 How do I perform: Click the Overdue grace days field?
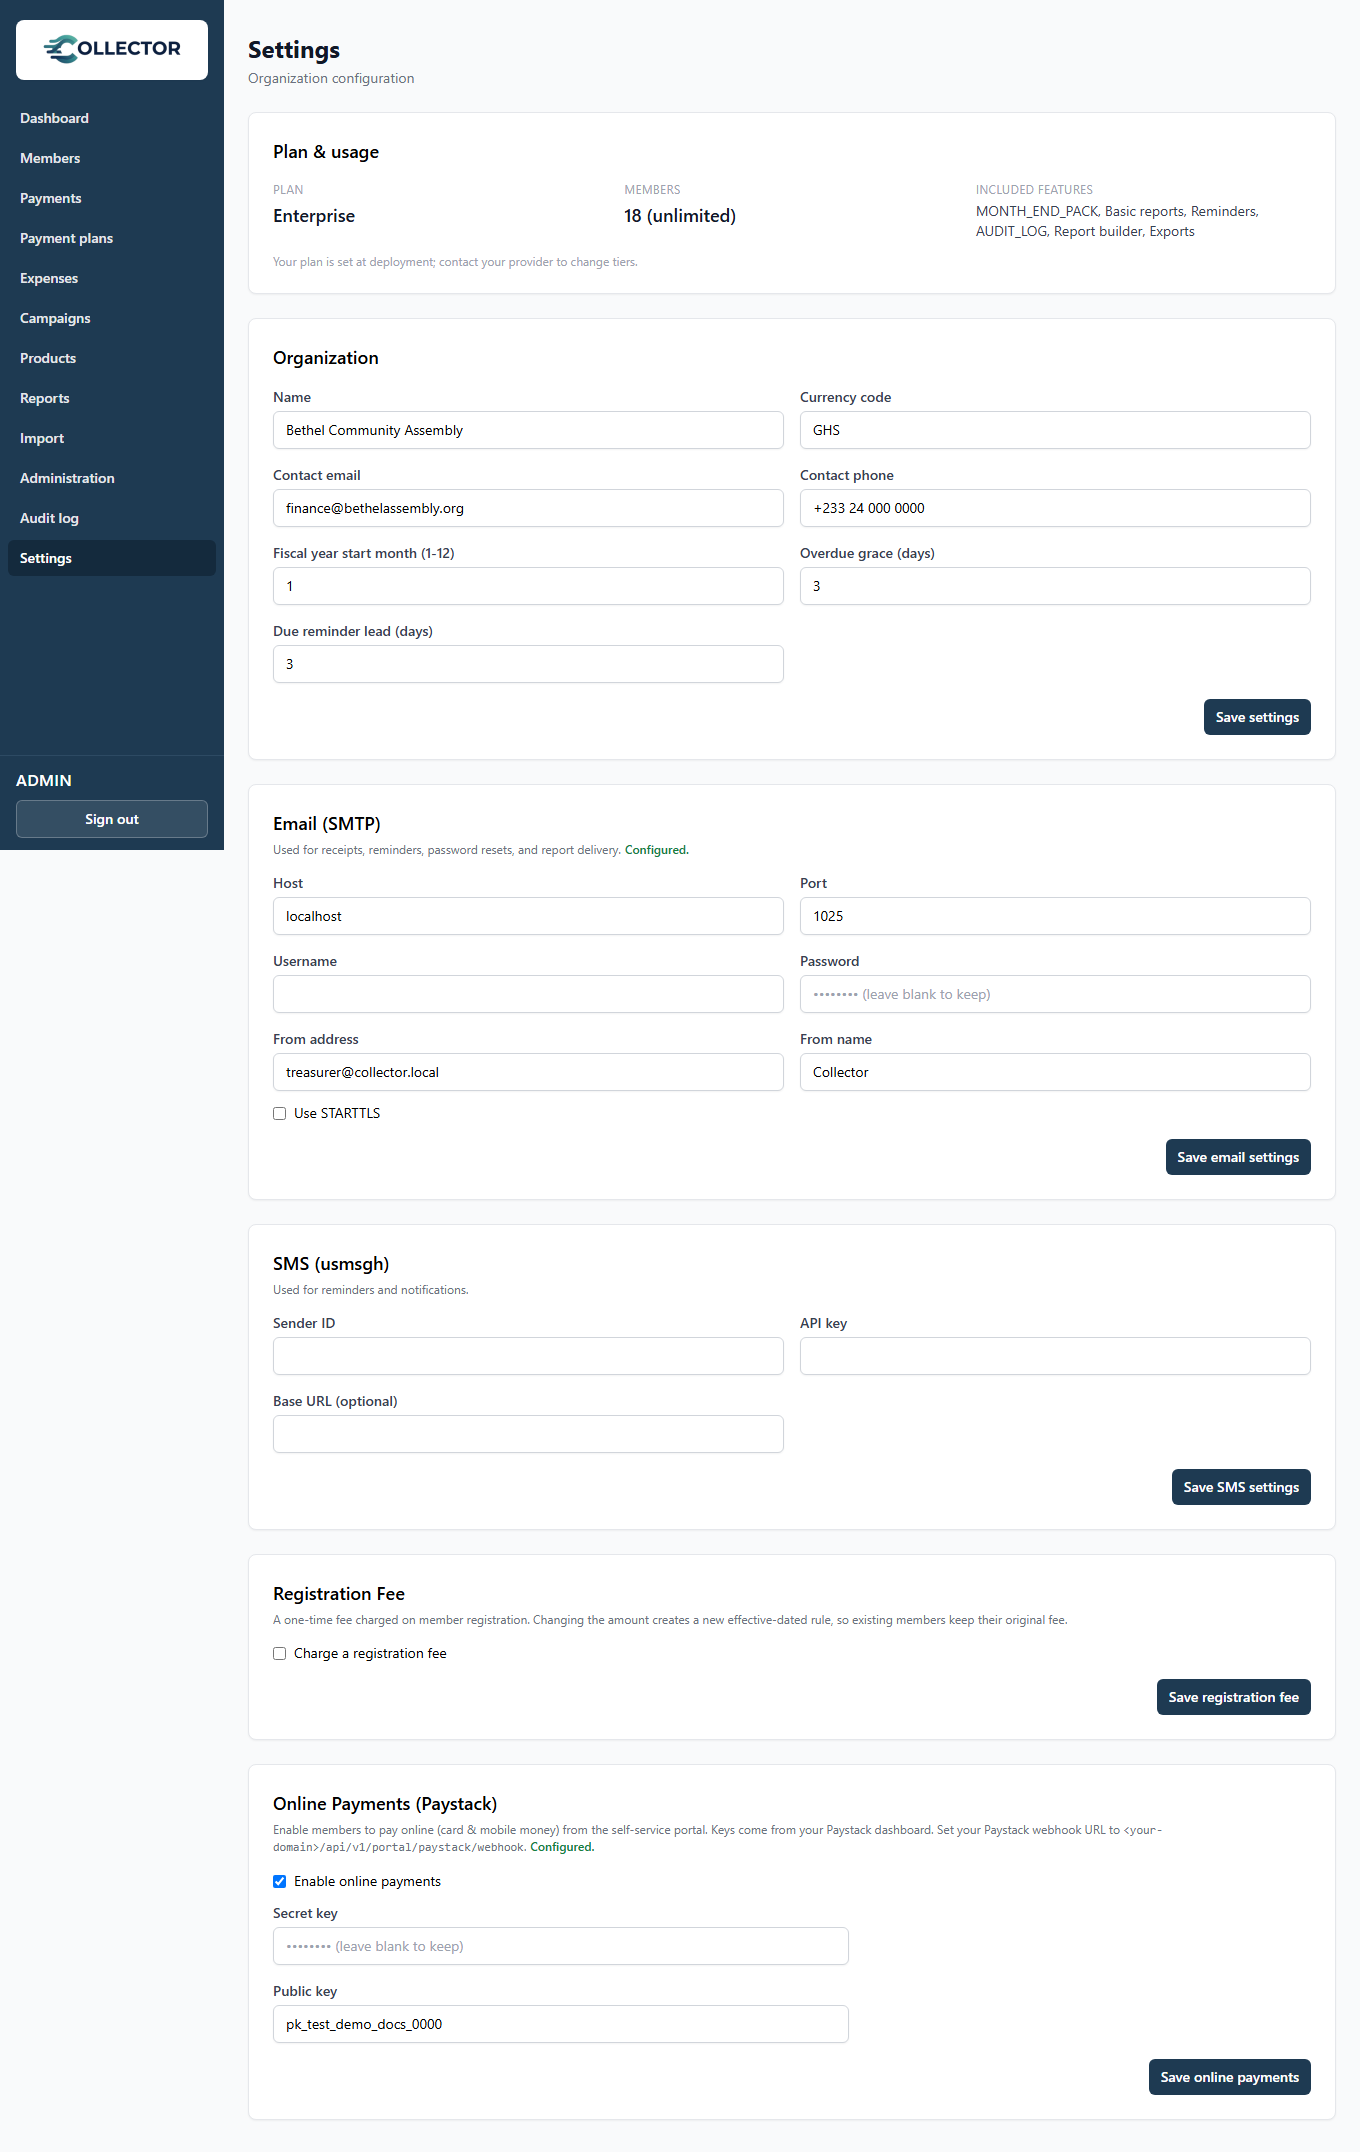click(x=1055, y=586)
